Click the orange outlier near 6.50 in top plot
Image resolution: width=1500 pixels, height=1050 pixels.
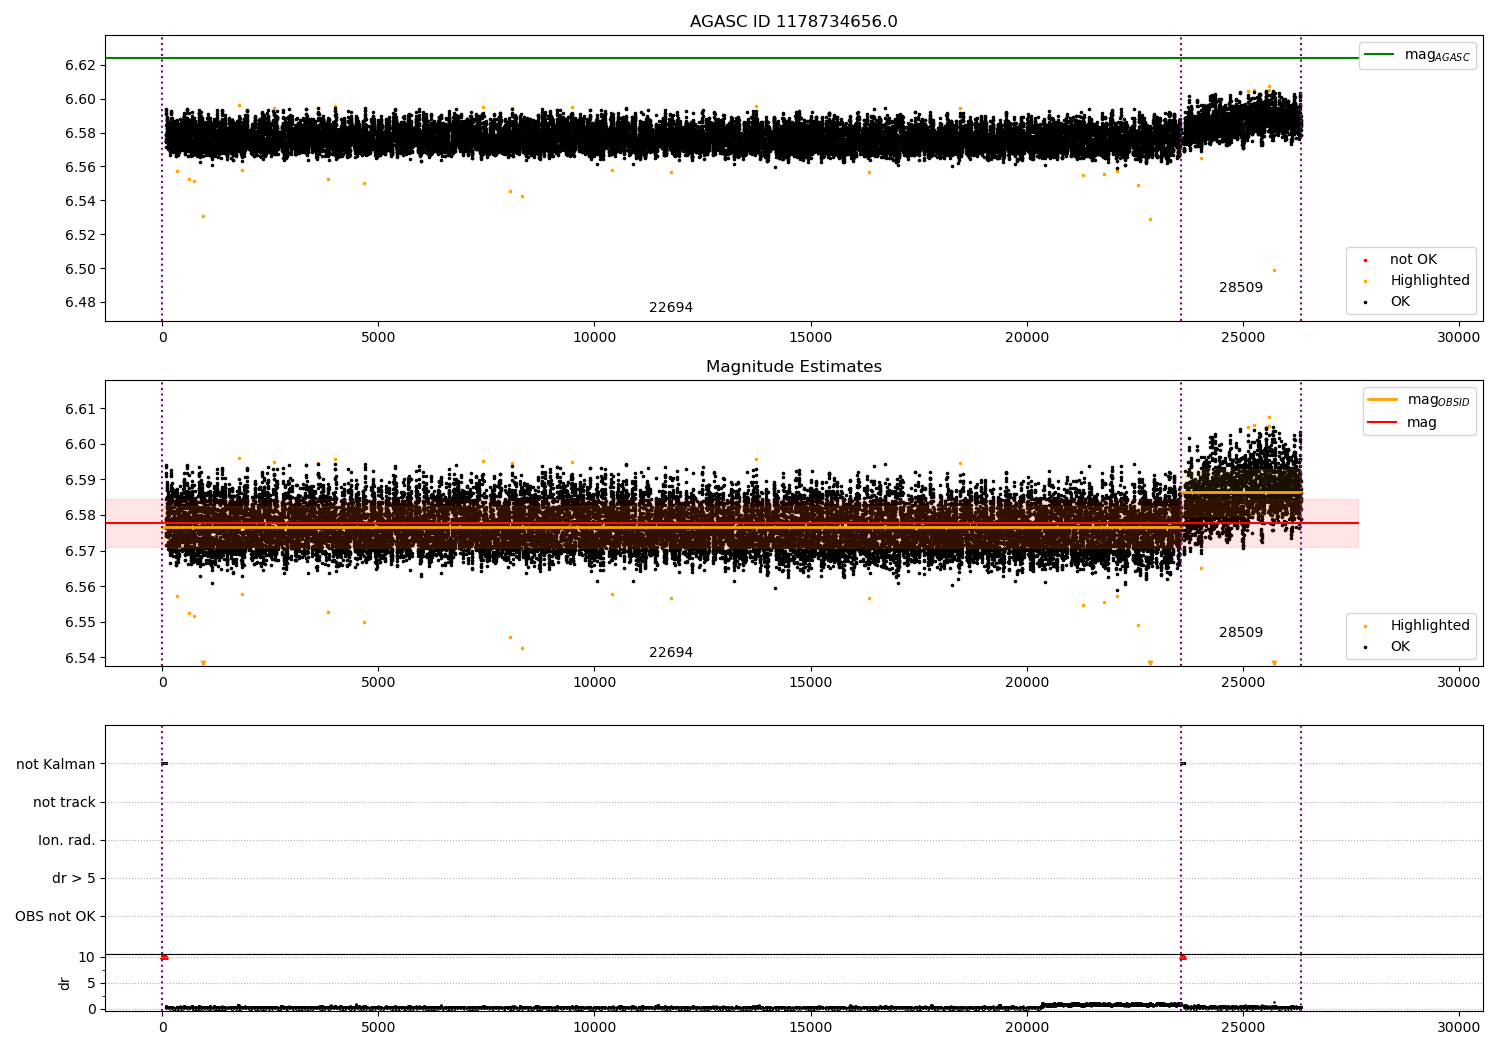tap(1274, 270)
